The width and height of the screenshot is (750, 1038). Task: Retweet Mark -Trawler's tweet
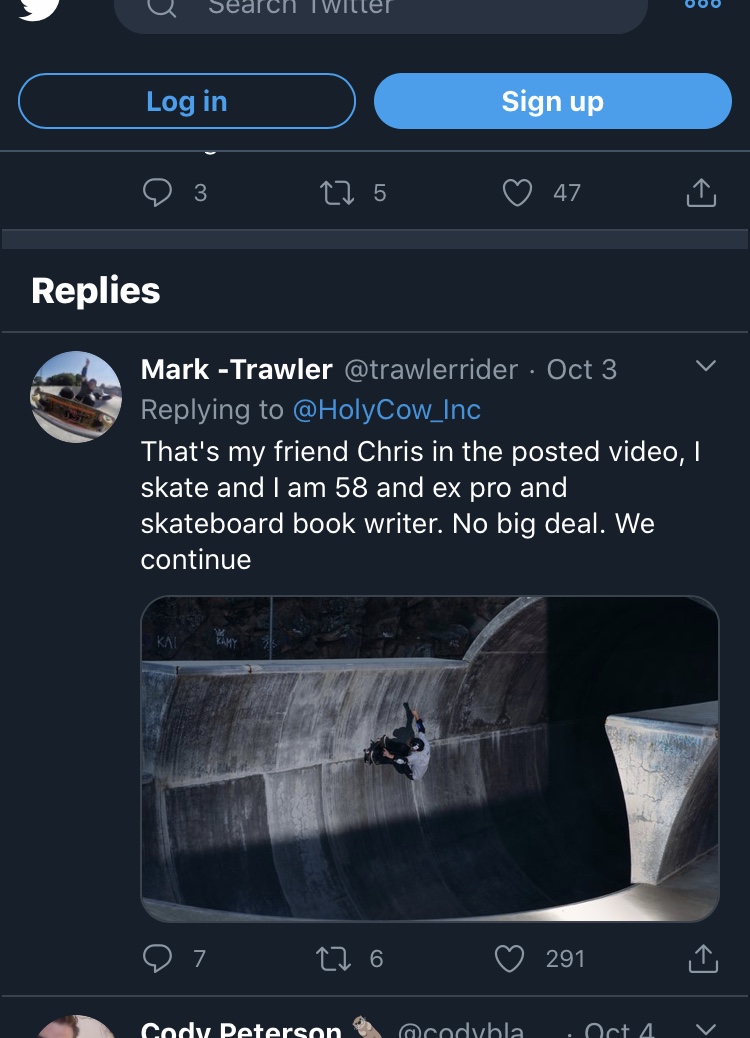point(332,958)
